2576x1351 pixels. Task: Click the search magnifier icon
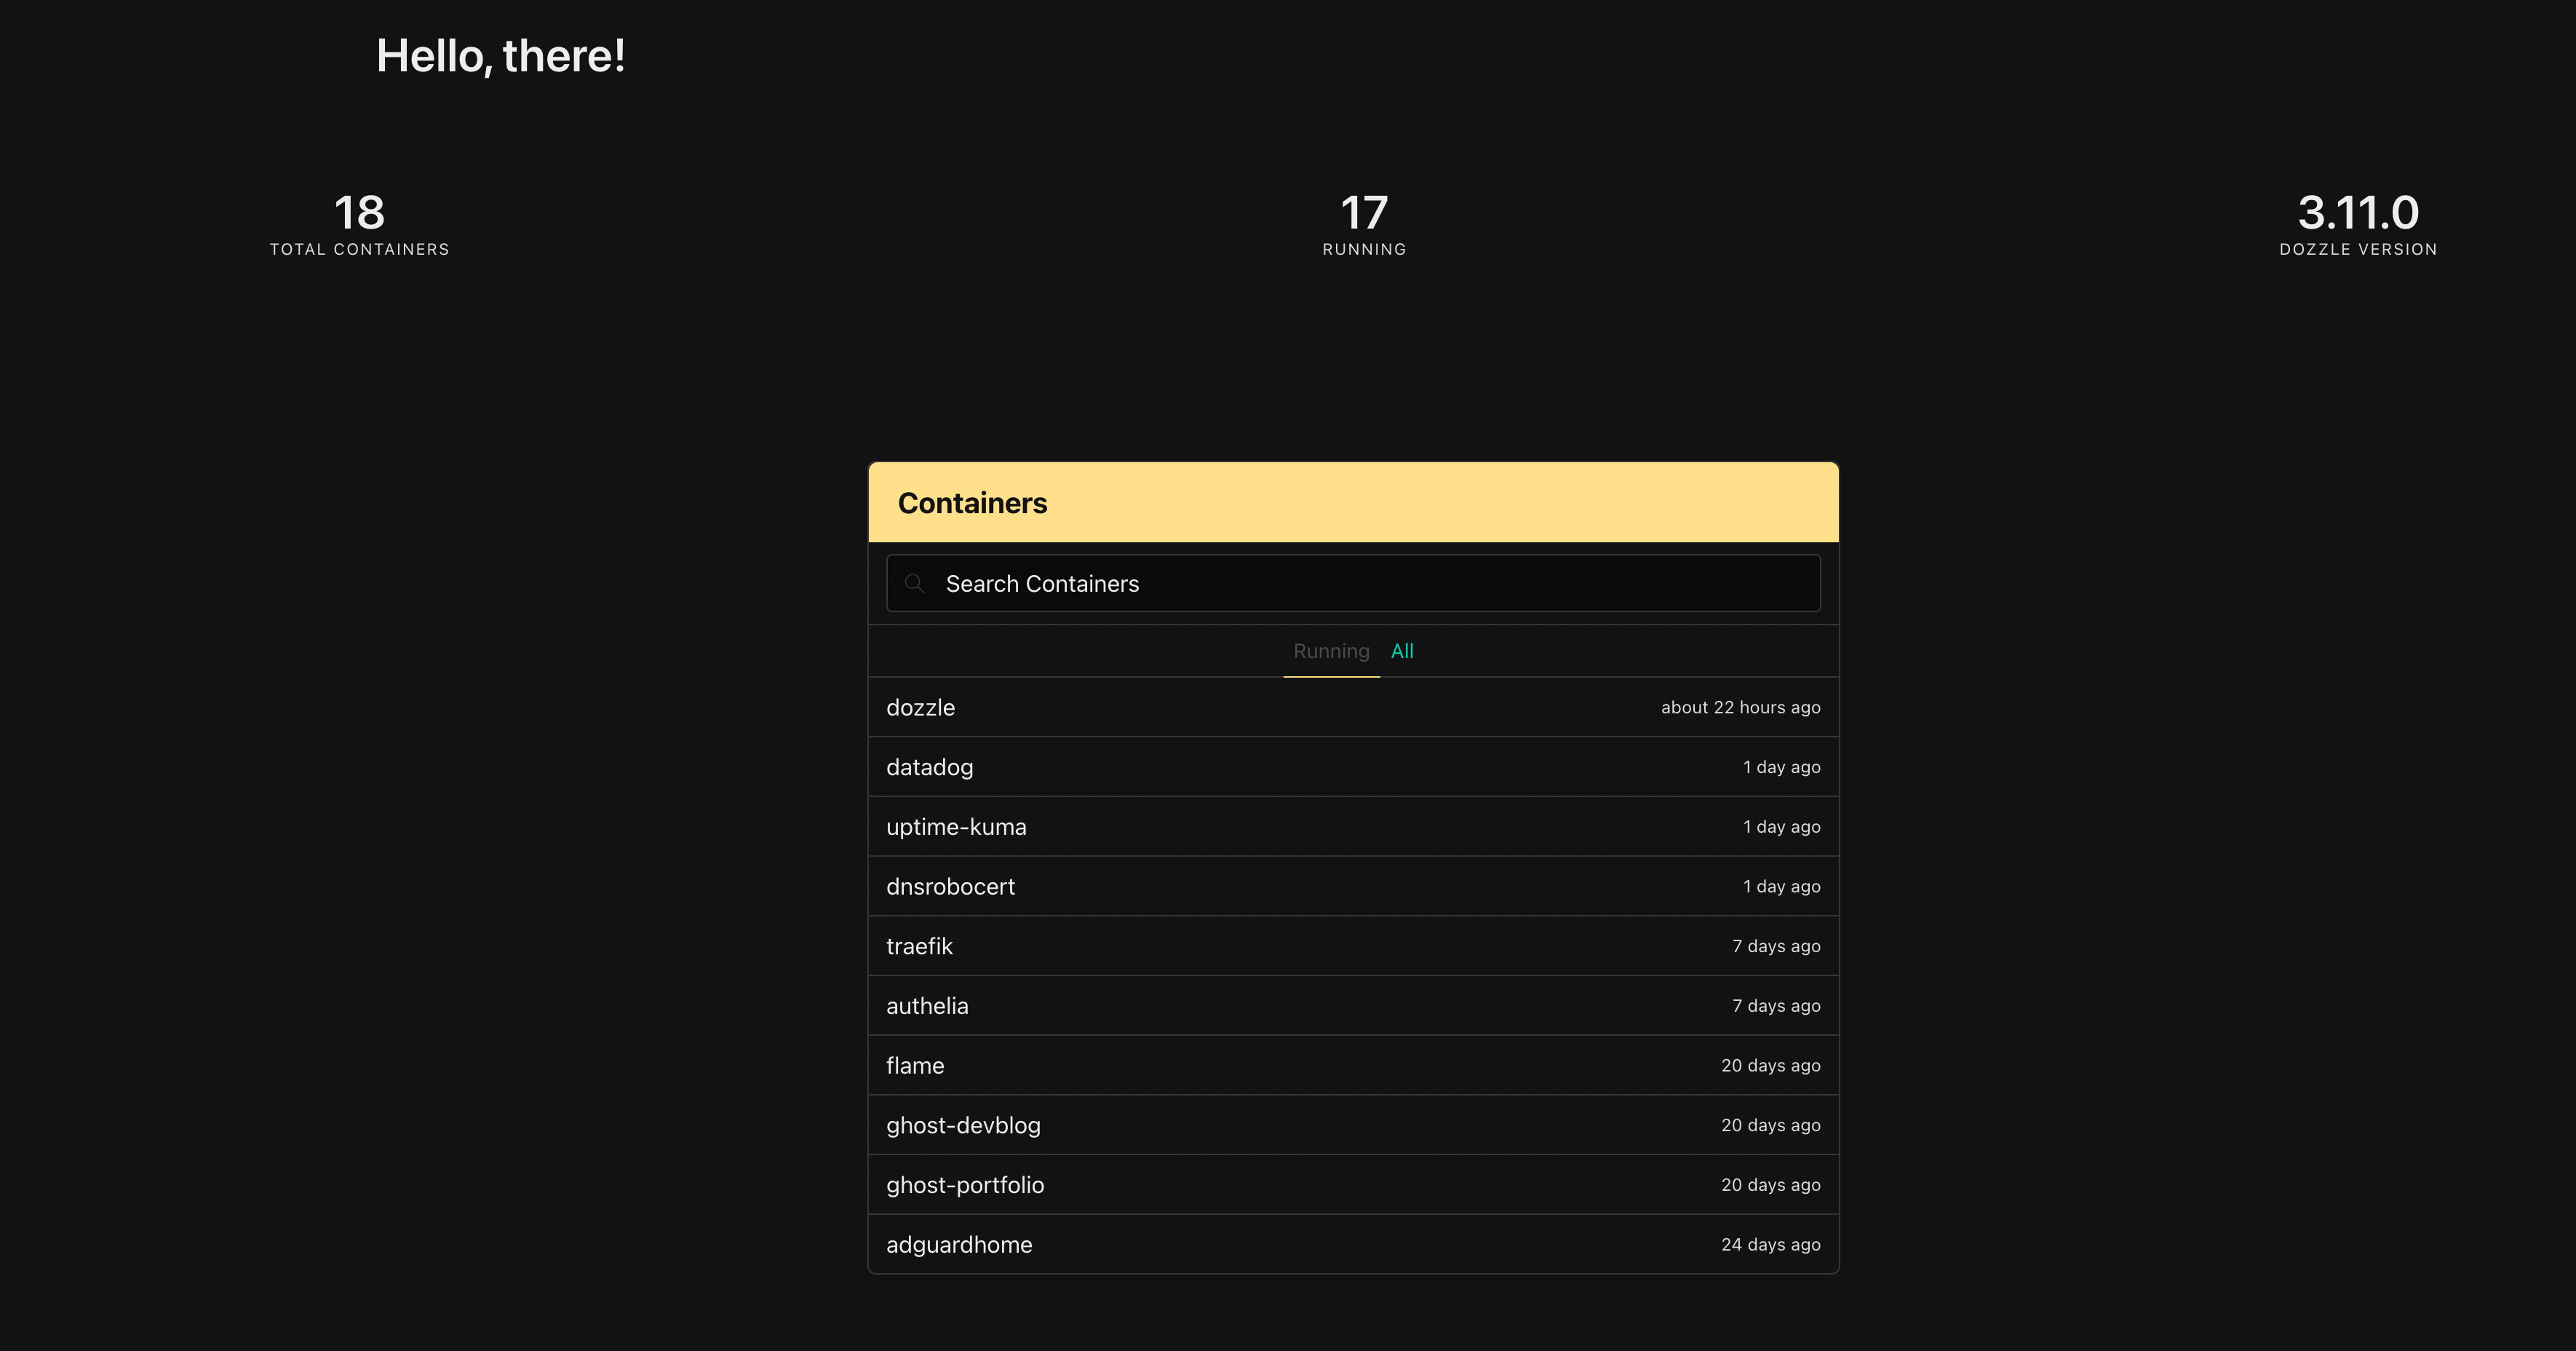(916, 583)
